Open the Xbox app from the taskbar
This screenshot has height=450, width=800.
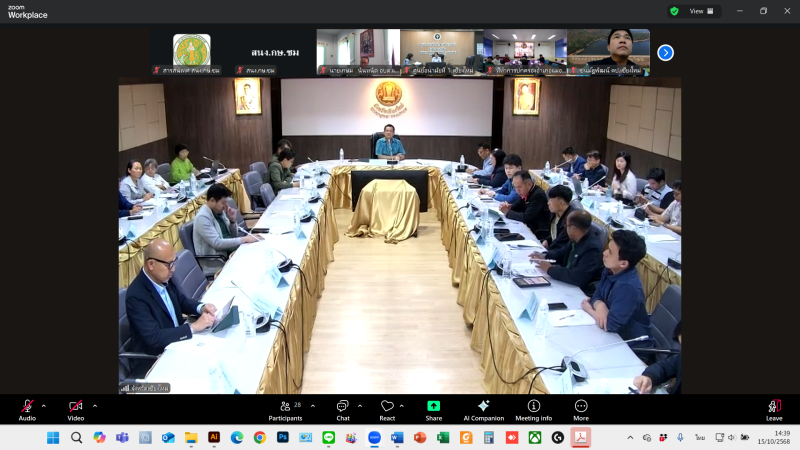coord(535,438)
